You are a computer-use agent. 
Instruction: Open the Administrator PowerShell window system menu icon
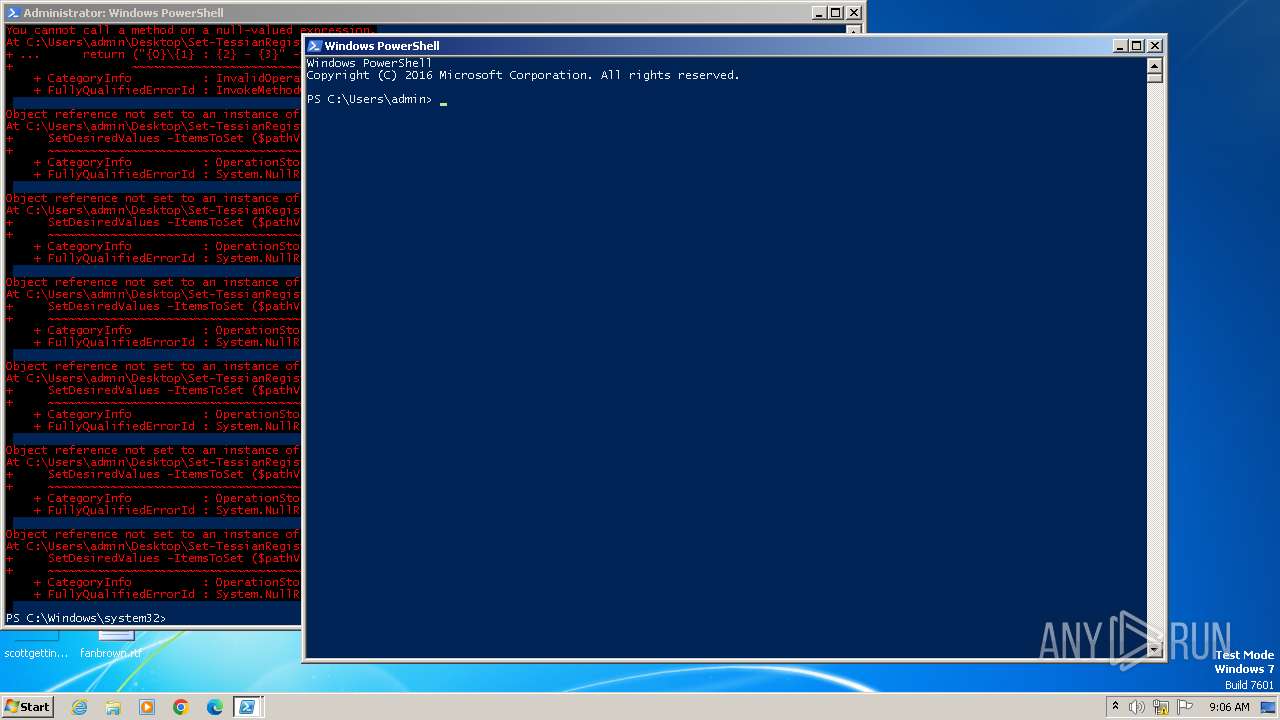(13, 13)
